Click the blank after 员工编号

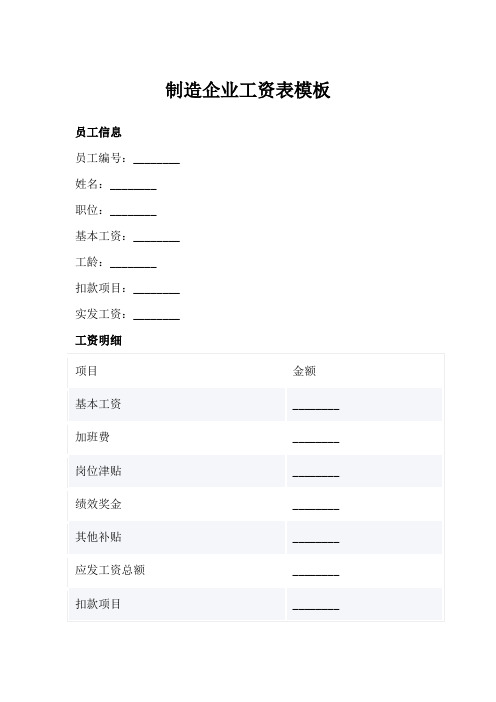[157, 159]
